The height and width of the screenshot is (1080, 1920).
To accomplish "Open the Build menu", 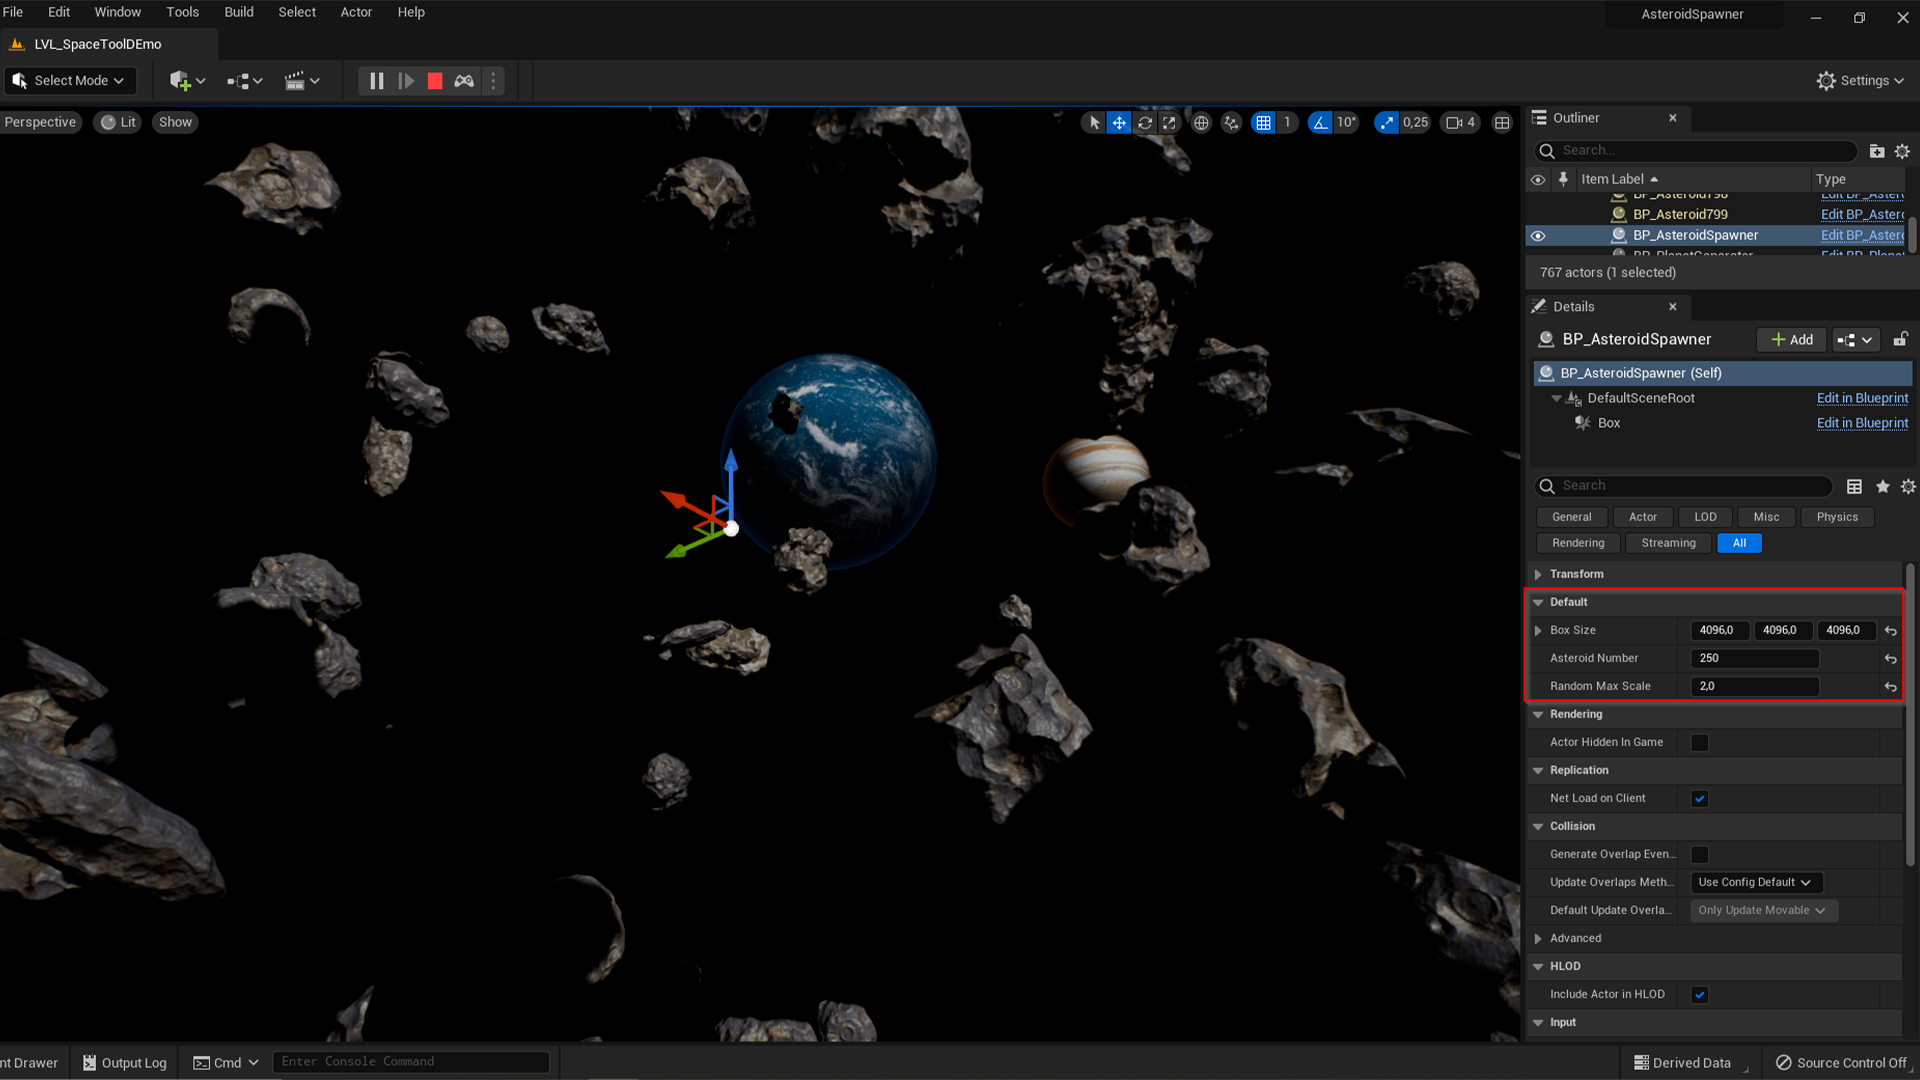I will pos(239,12).
